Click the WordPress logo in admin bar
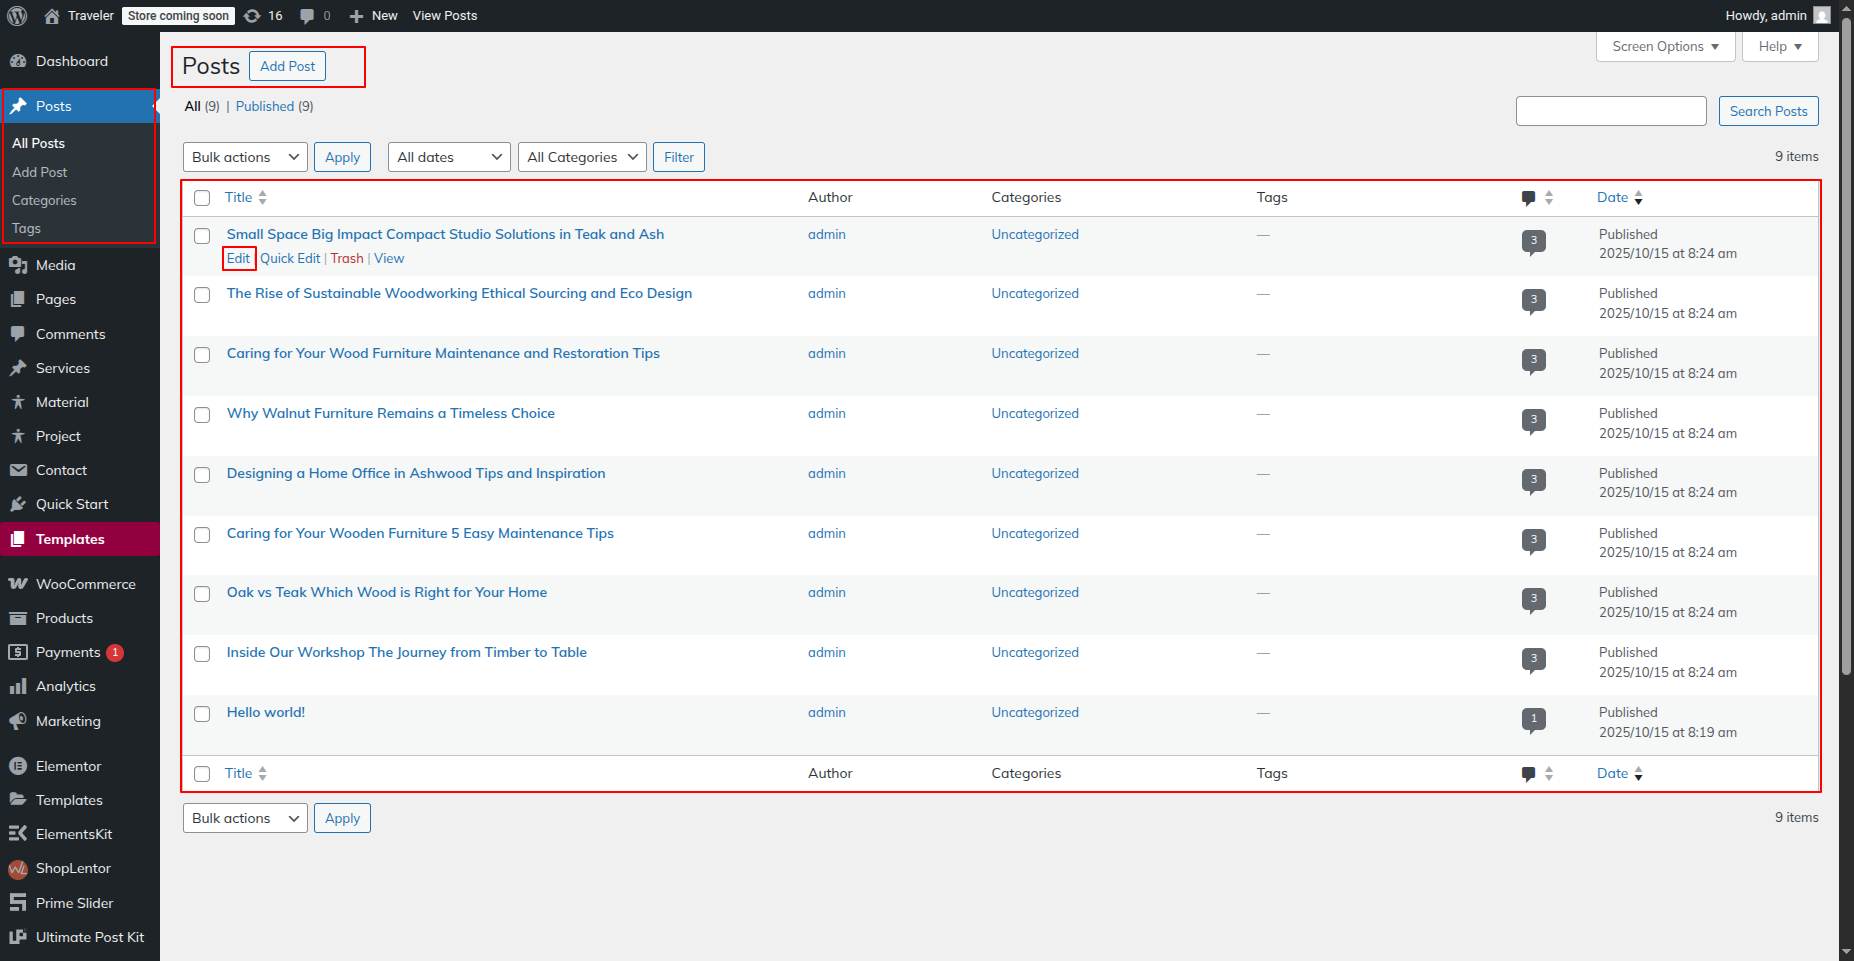Viewport: 1854px width, 961px height. (x=17, y=16)
